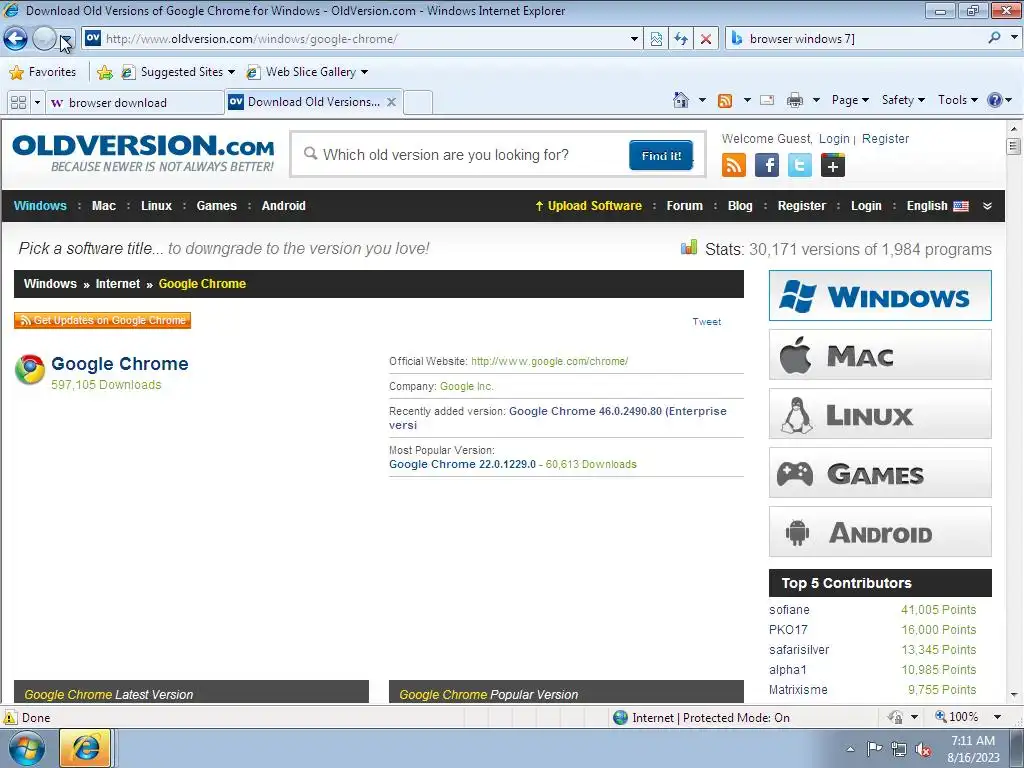Click the Action Center flag tray icon
This screenshot has width=1024, height=768.
[x=874, y=748]
